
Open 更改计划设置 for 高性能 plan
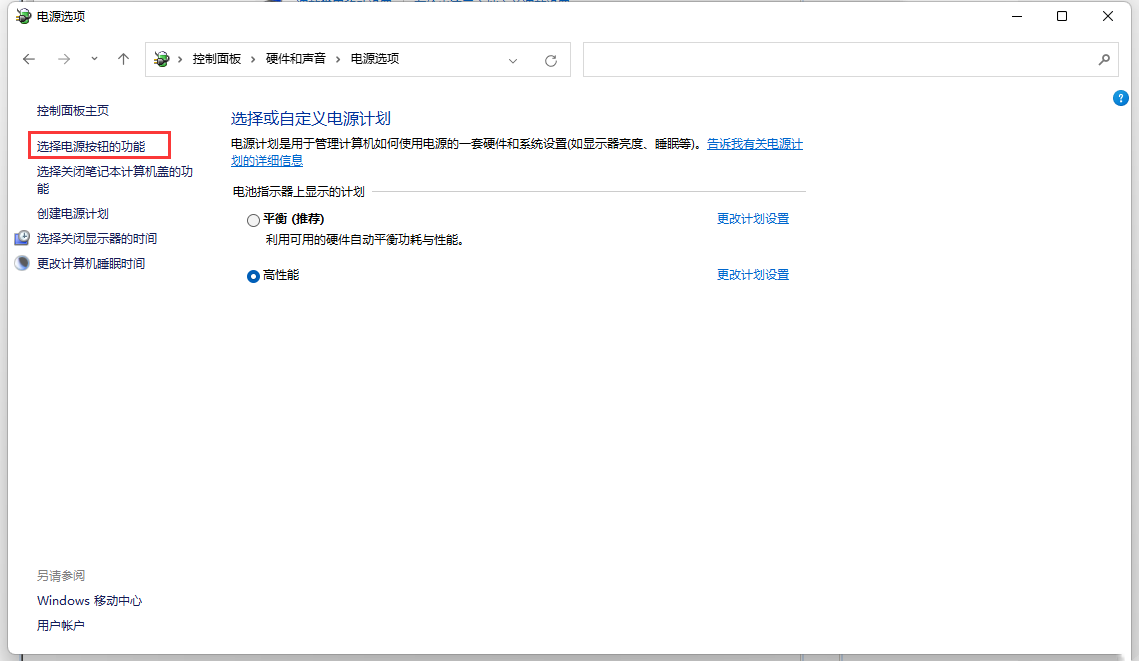click(x=753, y=275)
